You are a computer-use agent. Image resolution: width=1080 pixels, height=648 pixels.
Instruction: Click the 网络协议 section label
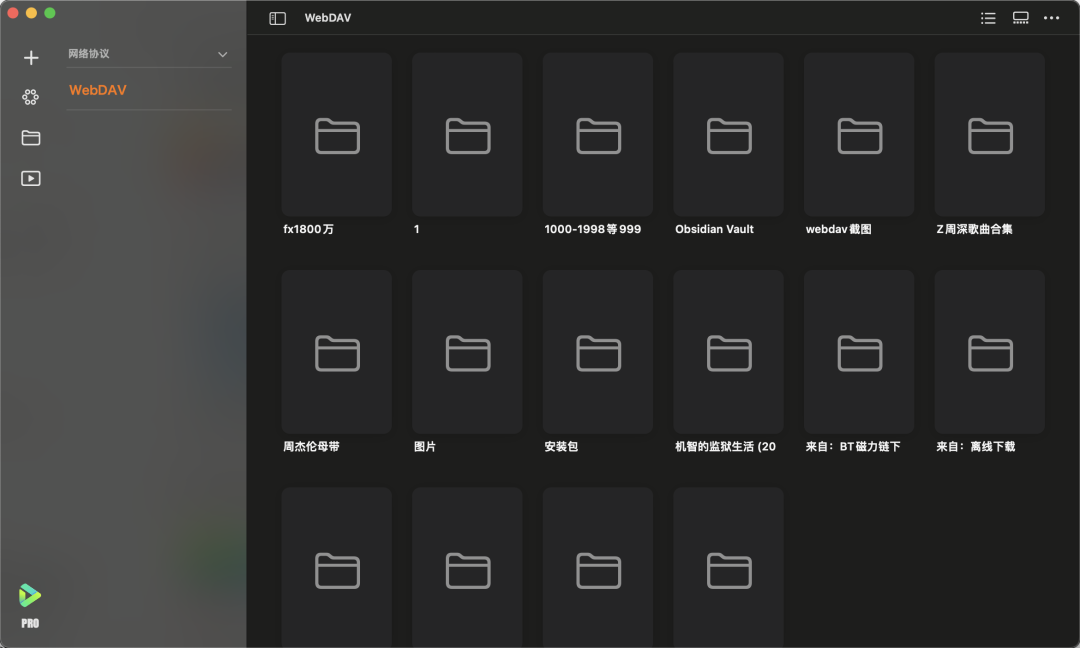(x=89, y=54)
